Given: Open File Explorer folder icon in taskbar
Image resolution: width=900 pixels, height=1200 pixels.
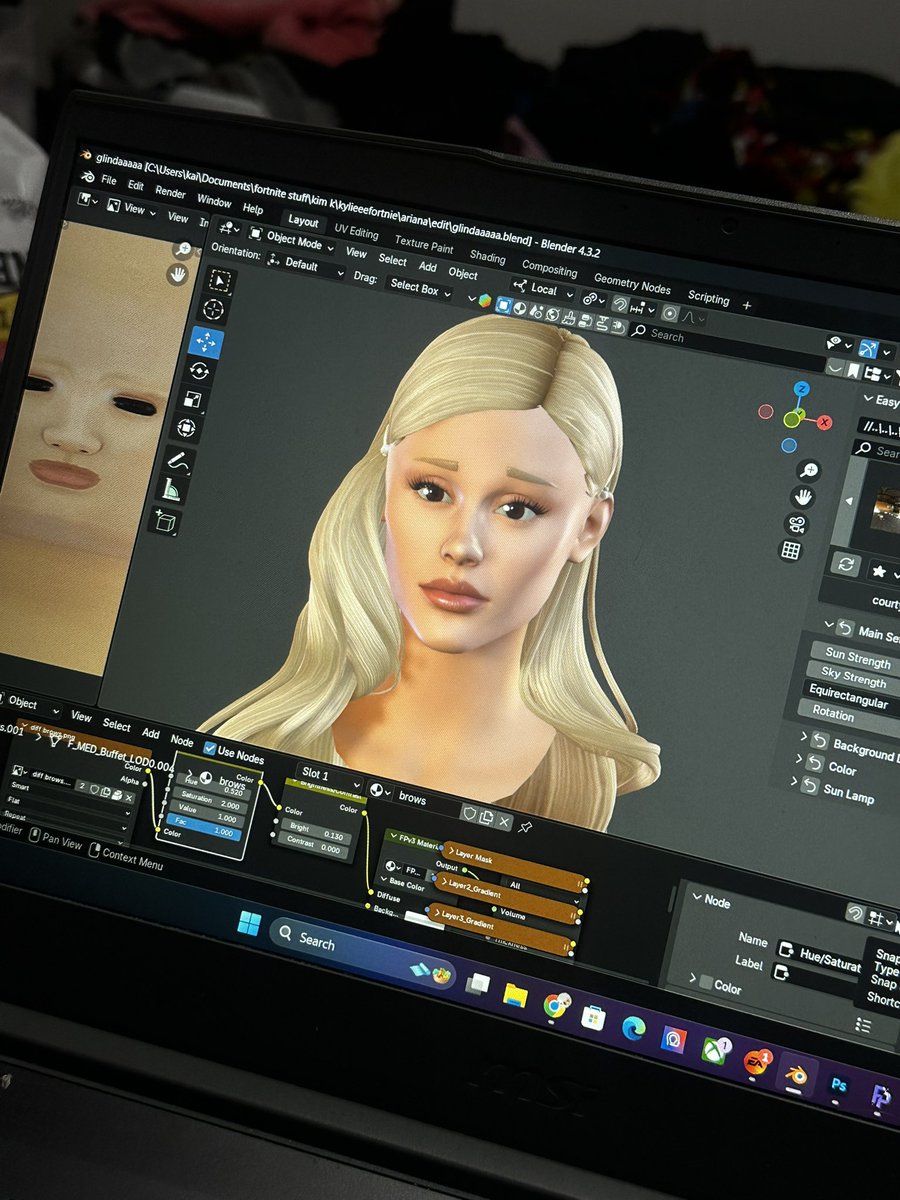Looking at the screenshot, I should [515, 995].
